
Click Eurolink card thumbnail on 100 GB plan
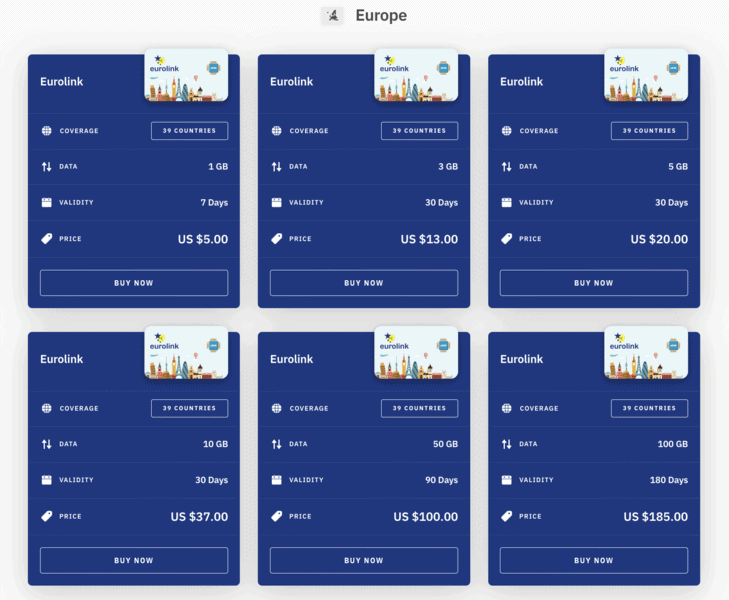(646, 353)
